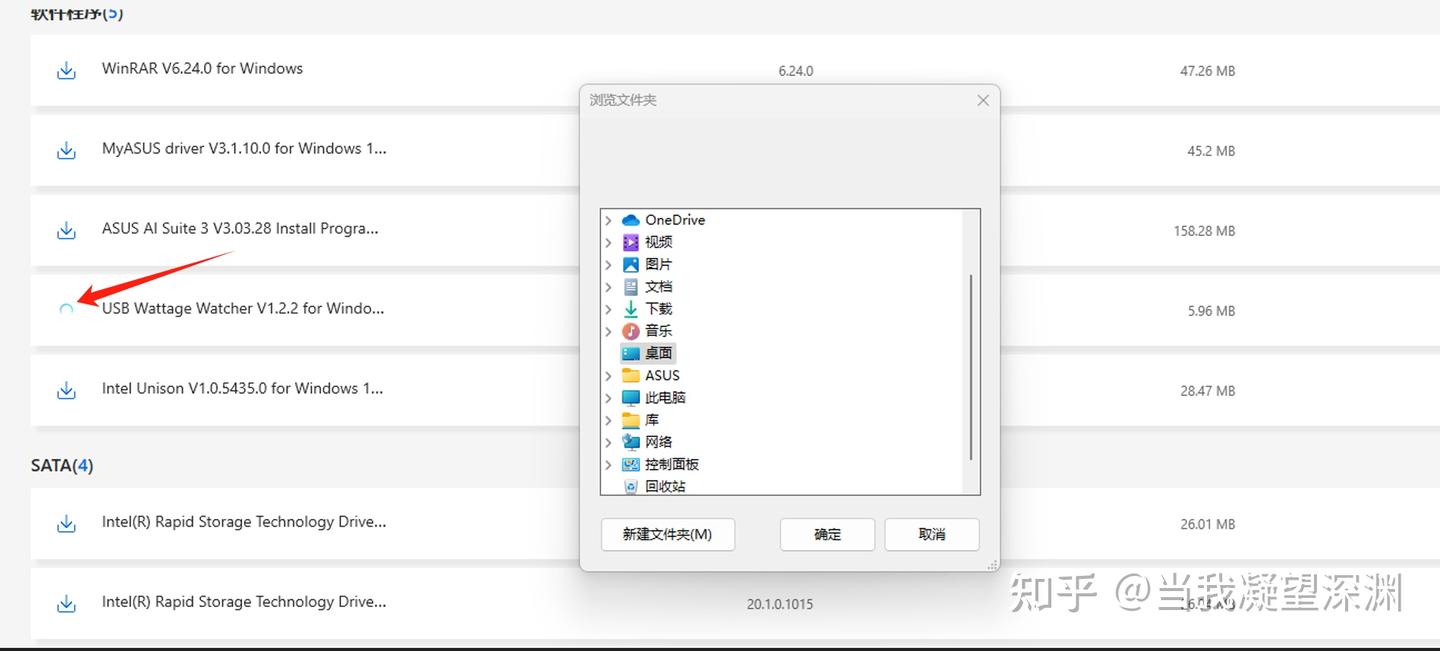The height and width of the screenshot is (651, 1440).
Task: Click the 音乐 music icon
Action: [x=630, y=331]
